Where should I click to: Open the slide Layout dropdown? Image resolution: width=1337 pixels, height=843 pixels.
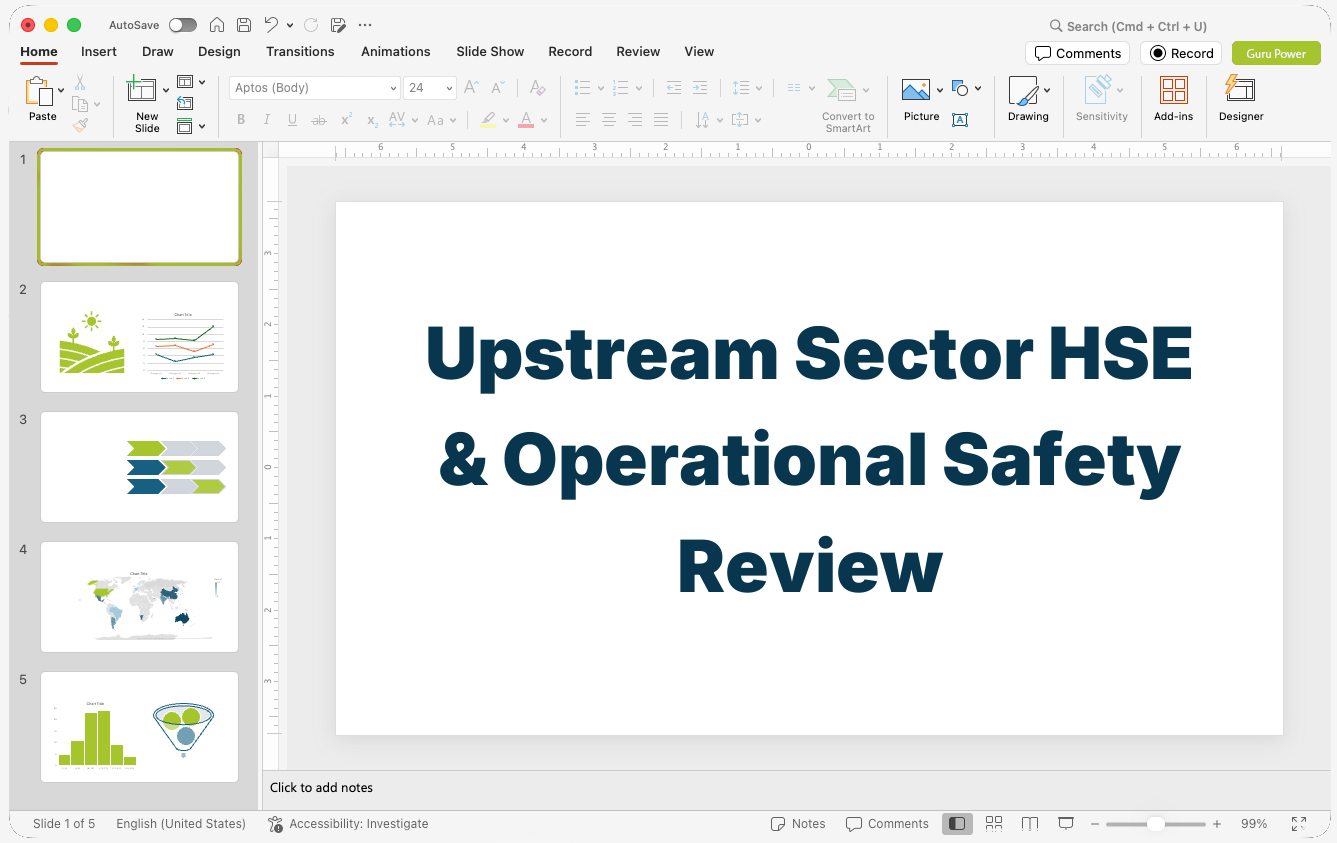pos(191,82)
